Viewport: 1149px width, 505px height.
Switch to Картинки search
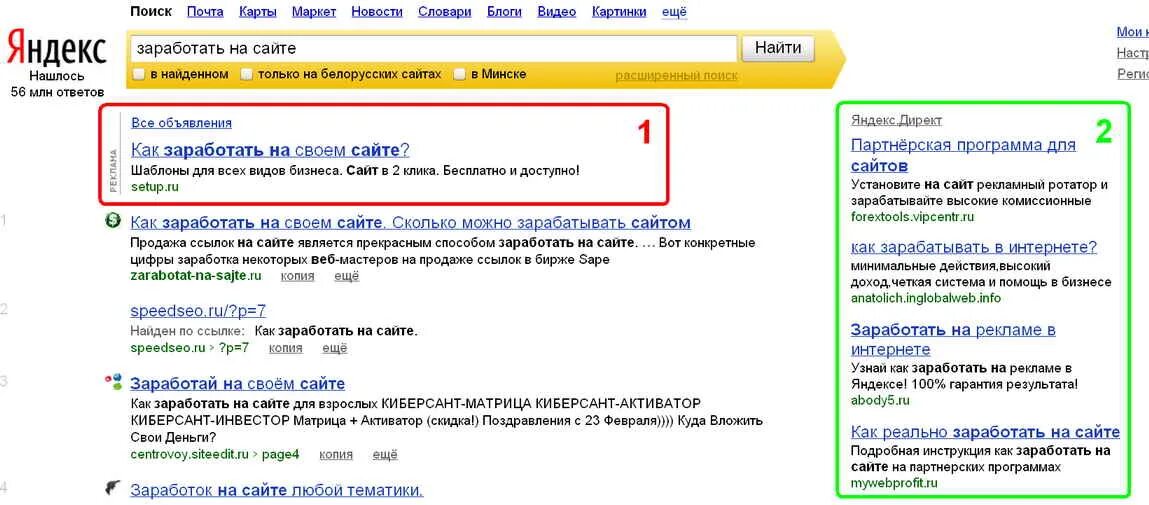(x=618, y=12)
